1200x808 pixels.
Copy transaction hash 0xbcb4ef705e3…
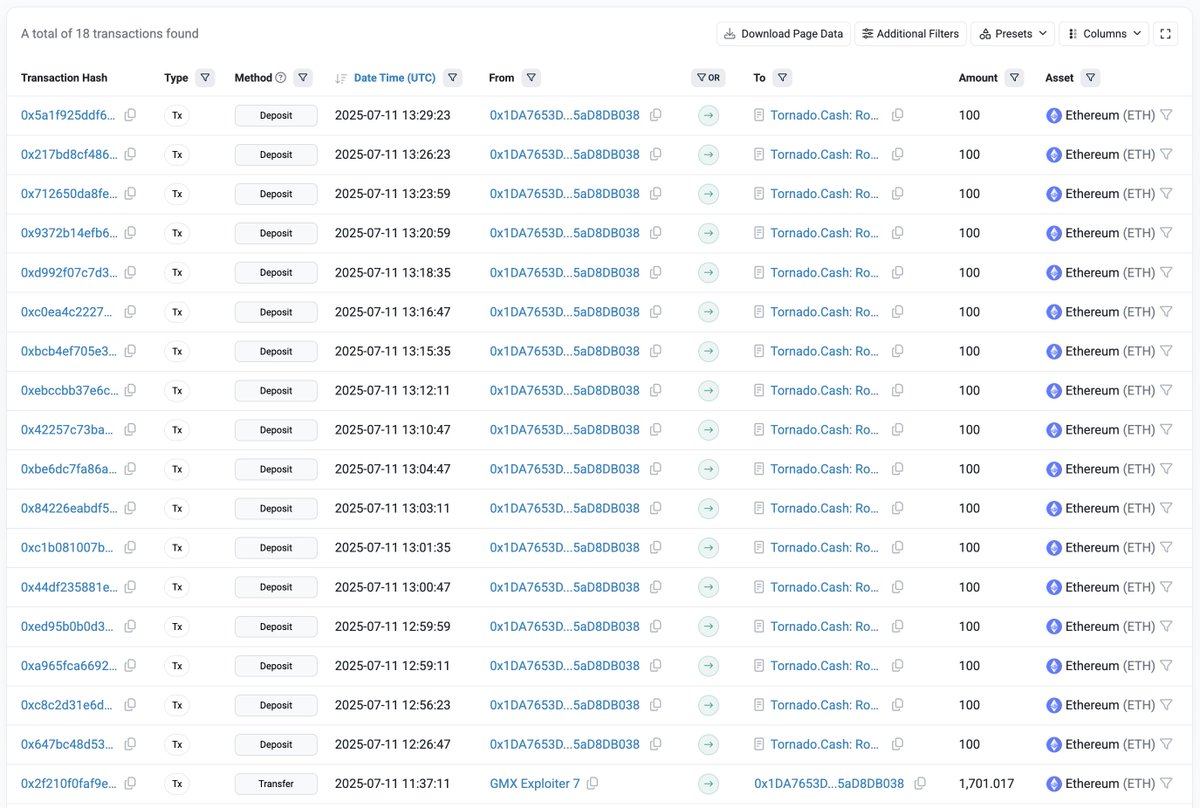click(130, 351)
